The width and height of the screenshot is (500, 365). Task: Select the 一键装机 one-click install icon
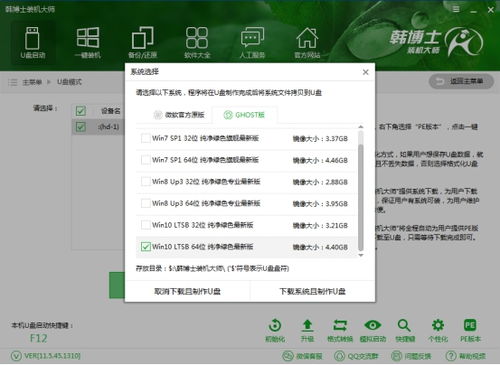(x=88, y=38)
